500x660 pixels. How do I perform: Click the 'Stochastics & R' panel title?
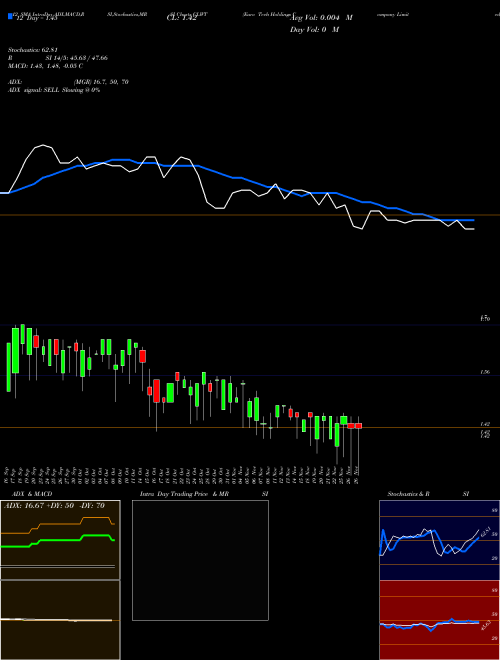tap(409, 494)
